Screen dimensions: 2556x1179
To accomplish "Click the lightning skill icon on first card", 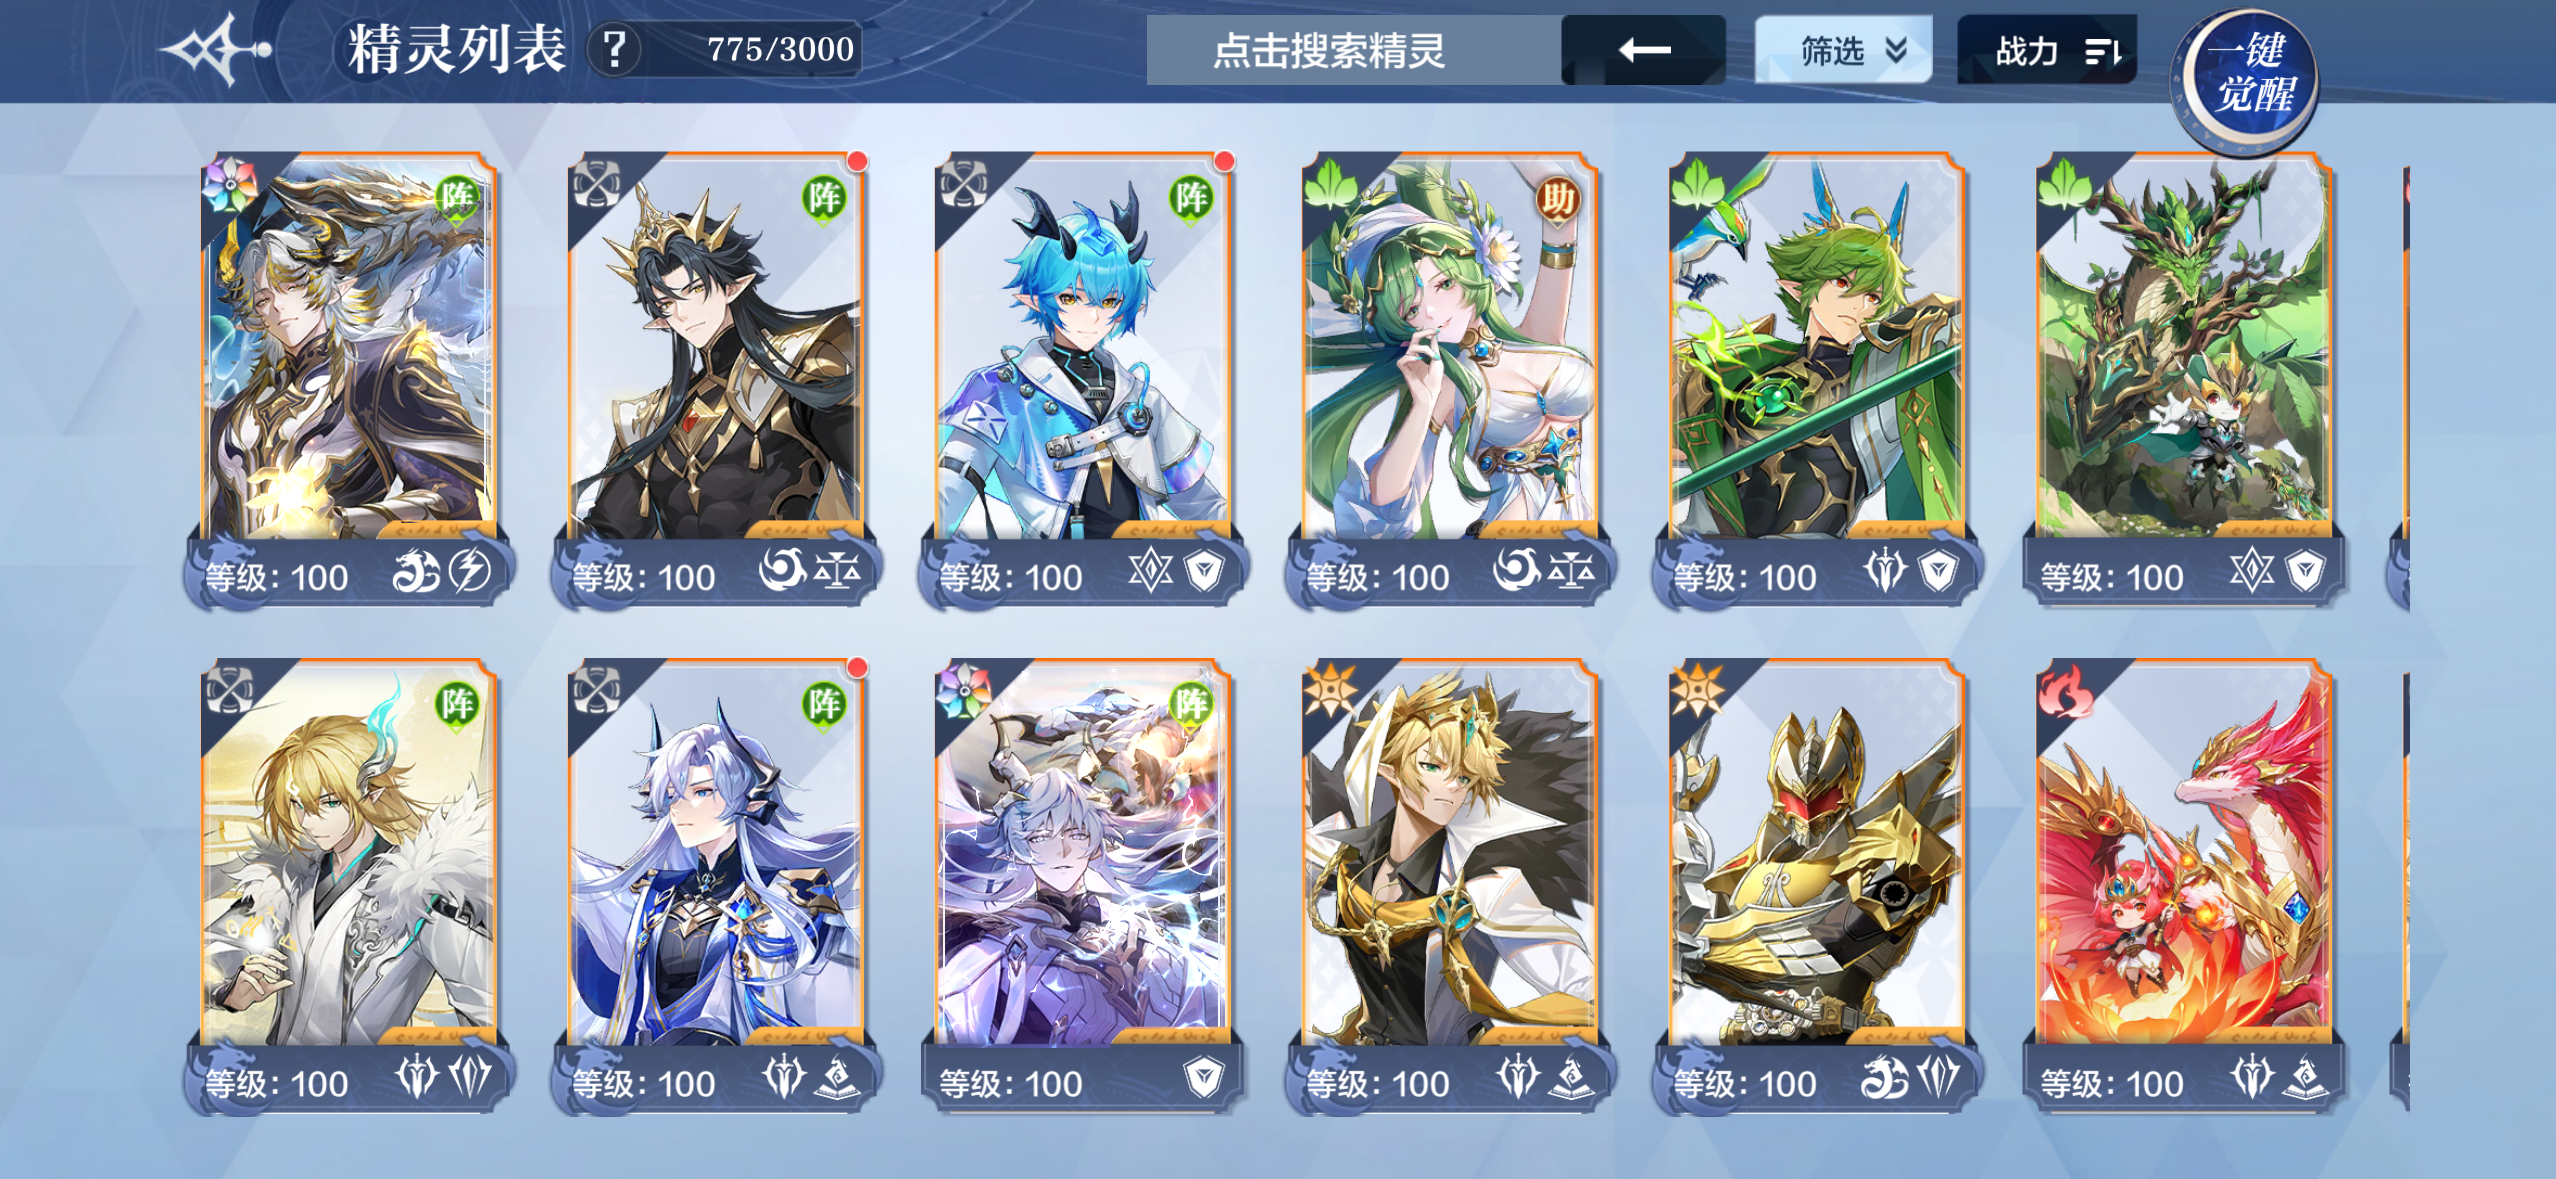I will point(470,573).
